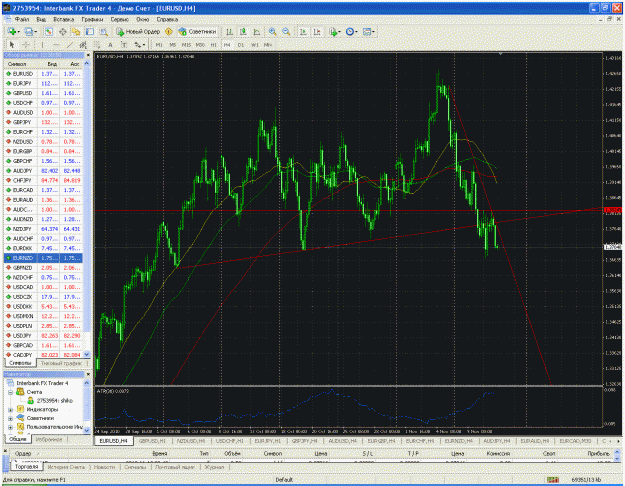Image resolution: width=625 pixels, height=486 pixels.
Task: Click connection status bars in status bar
Action: click(552, 480)
